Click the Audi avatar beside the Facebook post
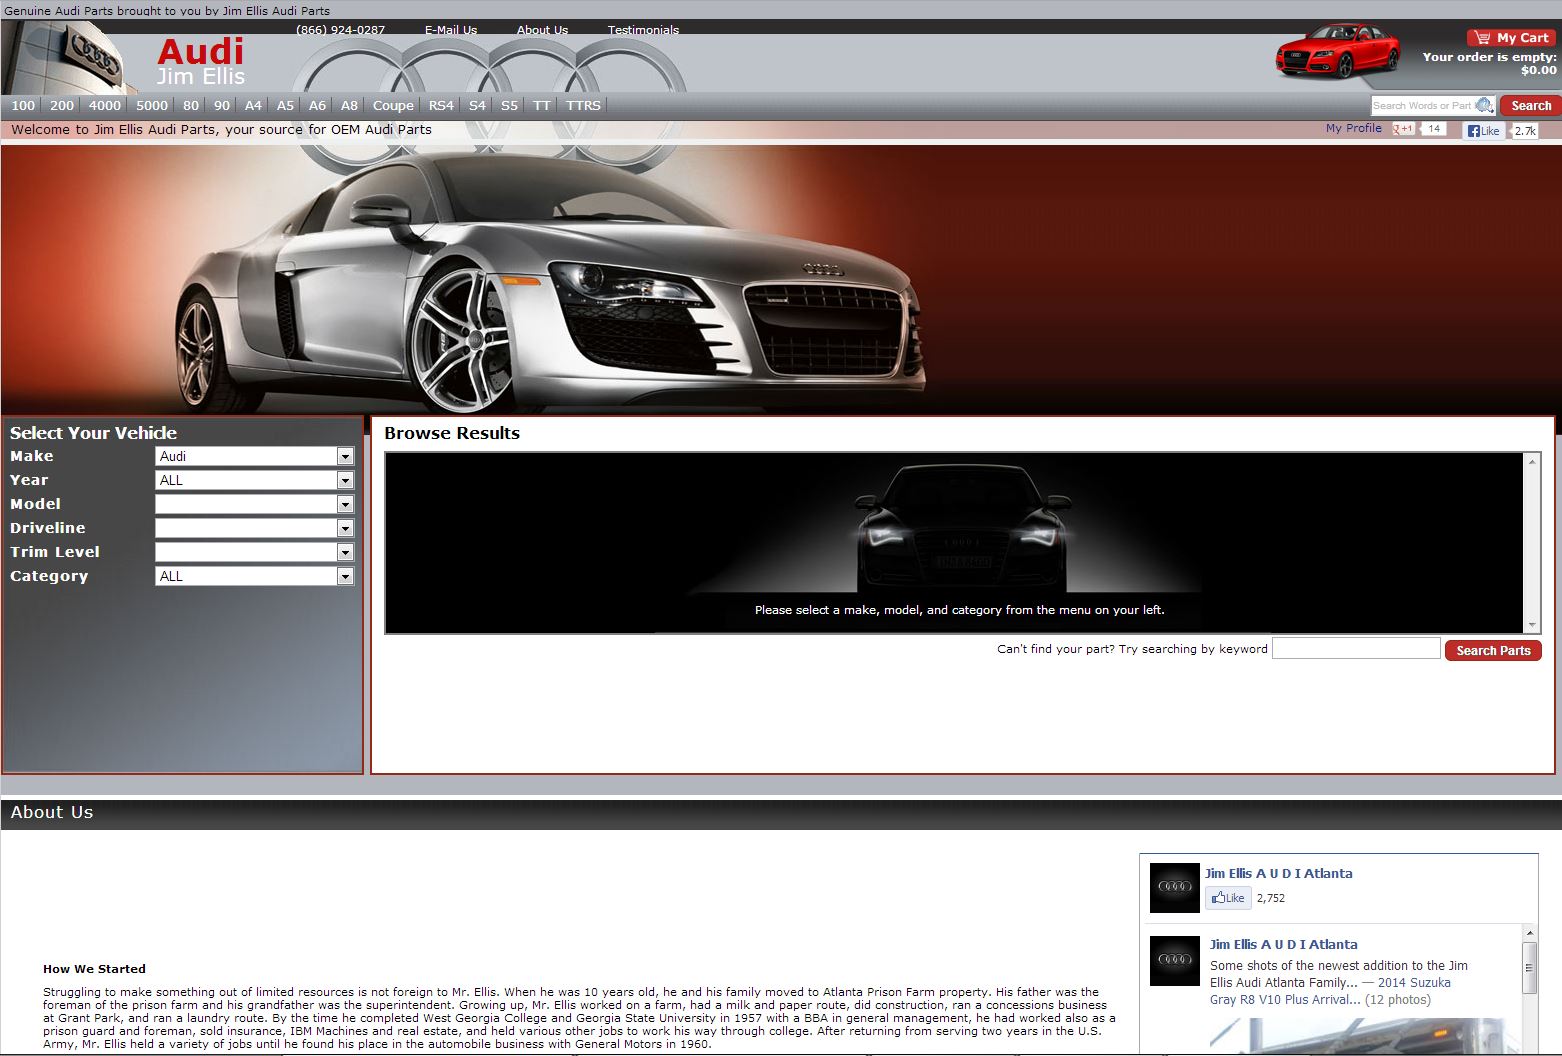 [1174, 960]
